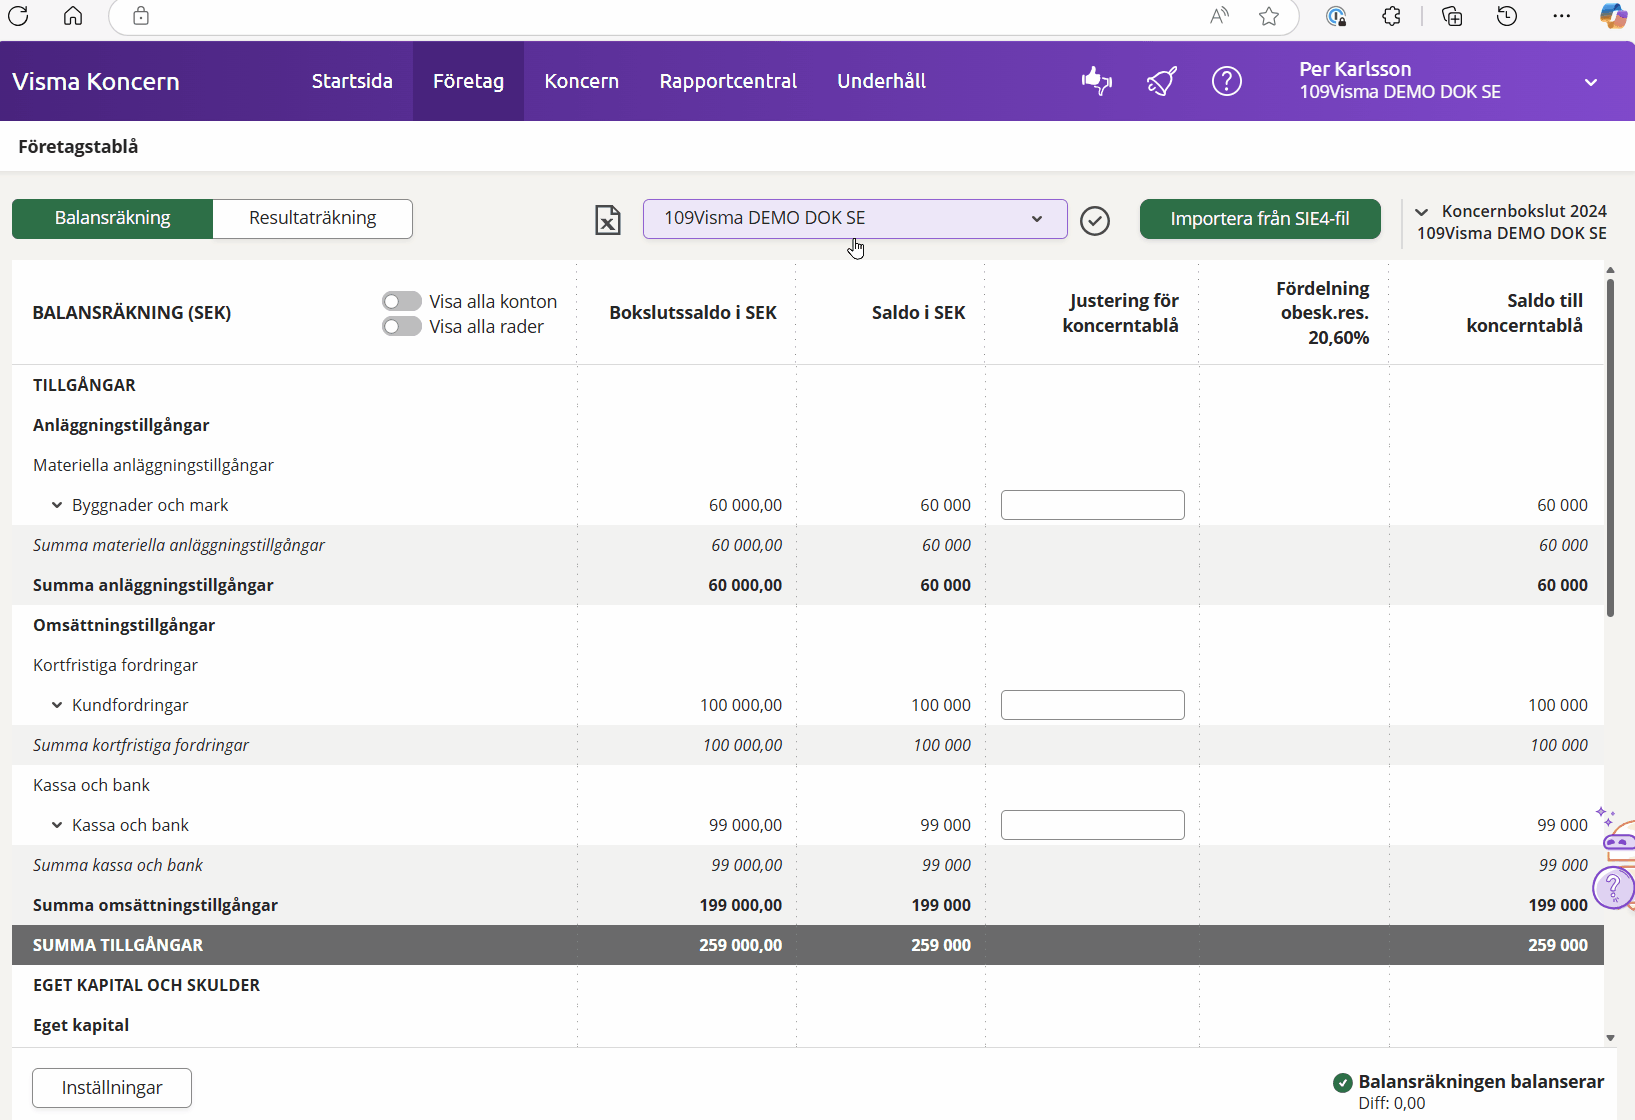Expand the Byggnader och mark row
1635x1120 pixels.
click(57, 505)
